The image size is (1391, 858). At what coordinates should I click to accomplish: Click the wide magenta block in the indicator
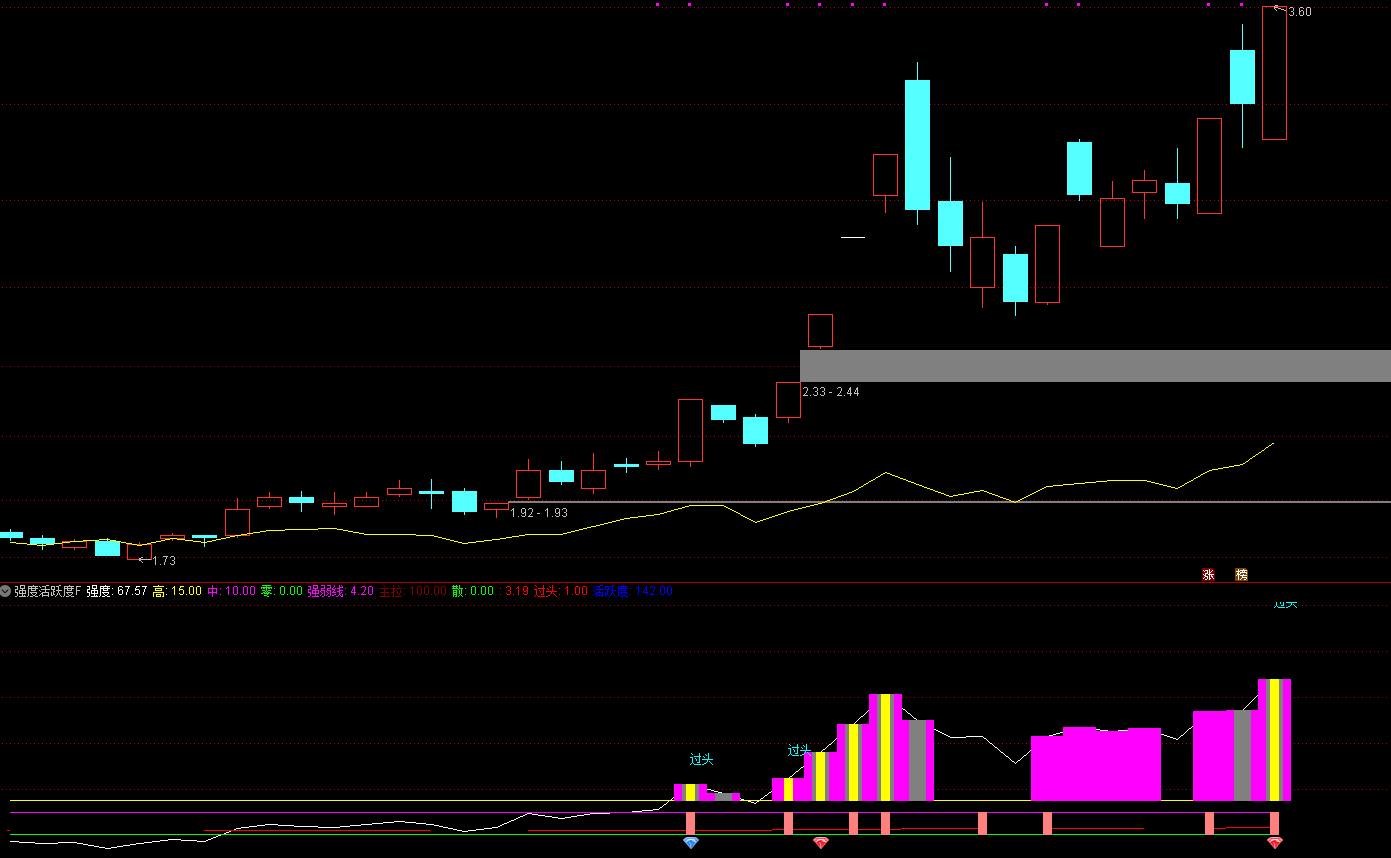coord(1096,765)
